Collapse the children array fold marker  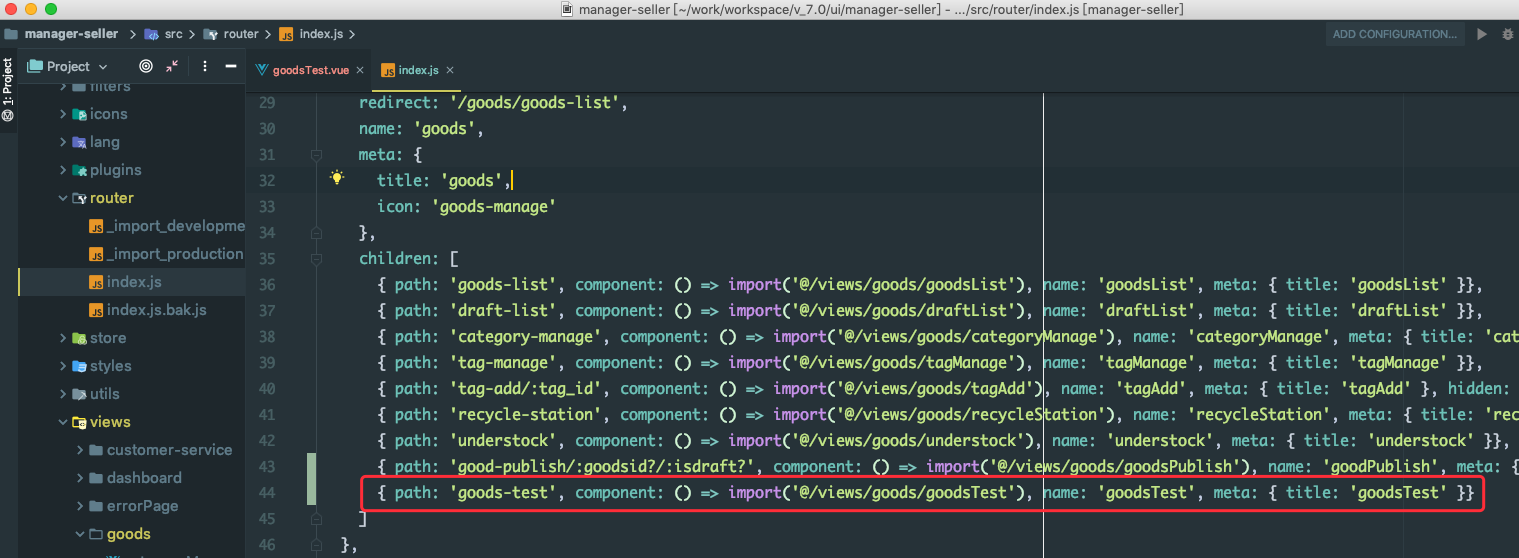[316, 259]
